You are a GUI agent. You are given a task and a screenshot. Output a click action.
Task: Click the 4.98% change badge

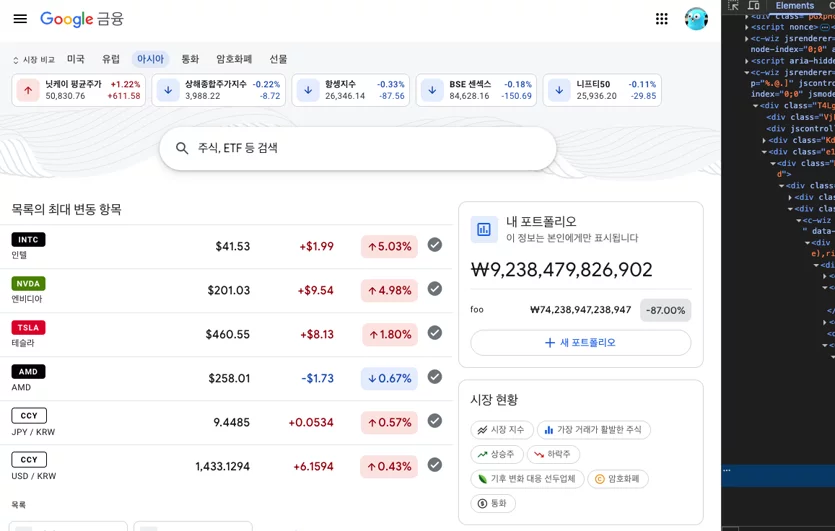(x=389, y=291)
